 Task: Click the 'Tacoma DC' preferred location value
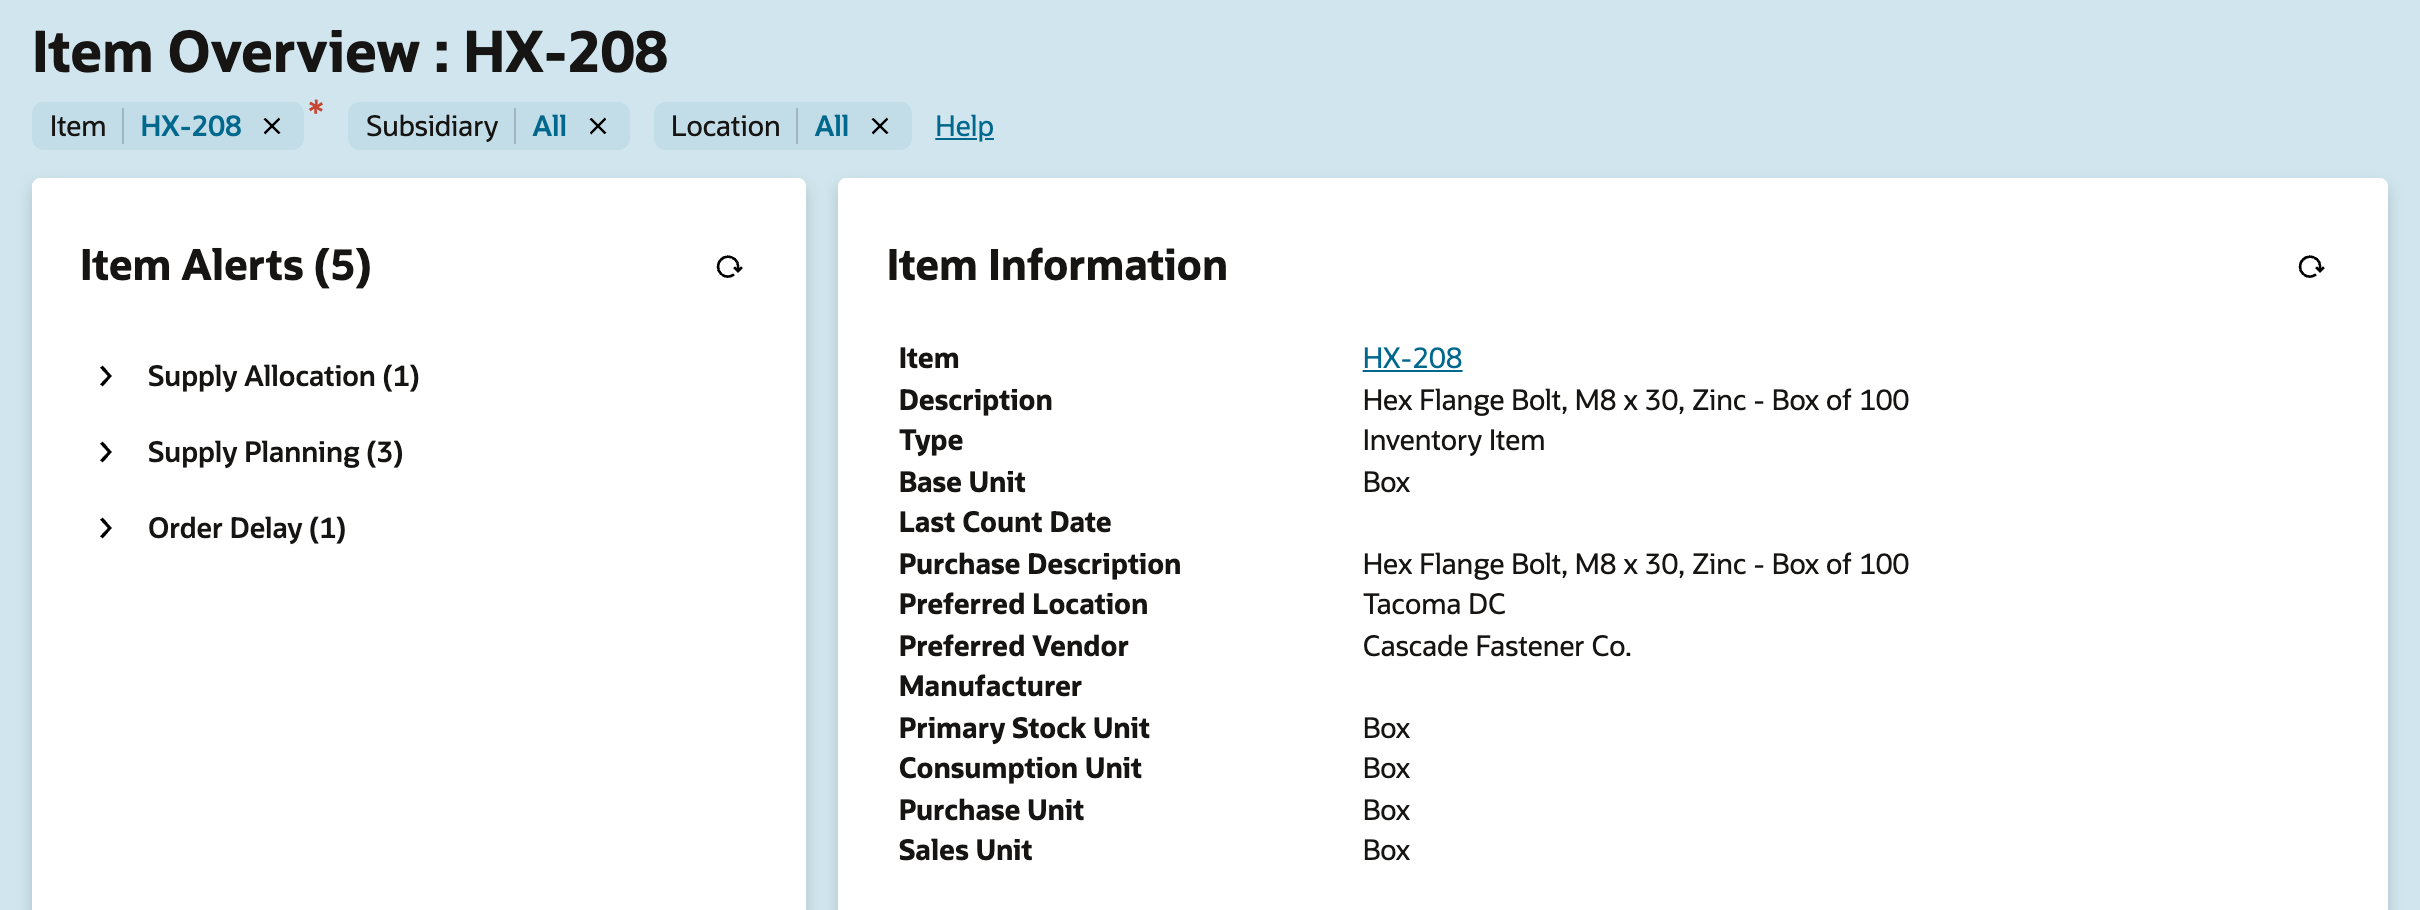point(1433,604)
